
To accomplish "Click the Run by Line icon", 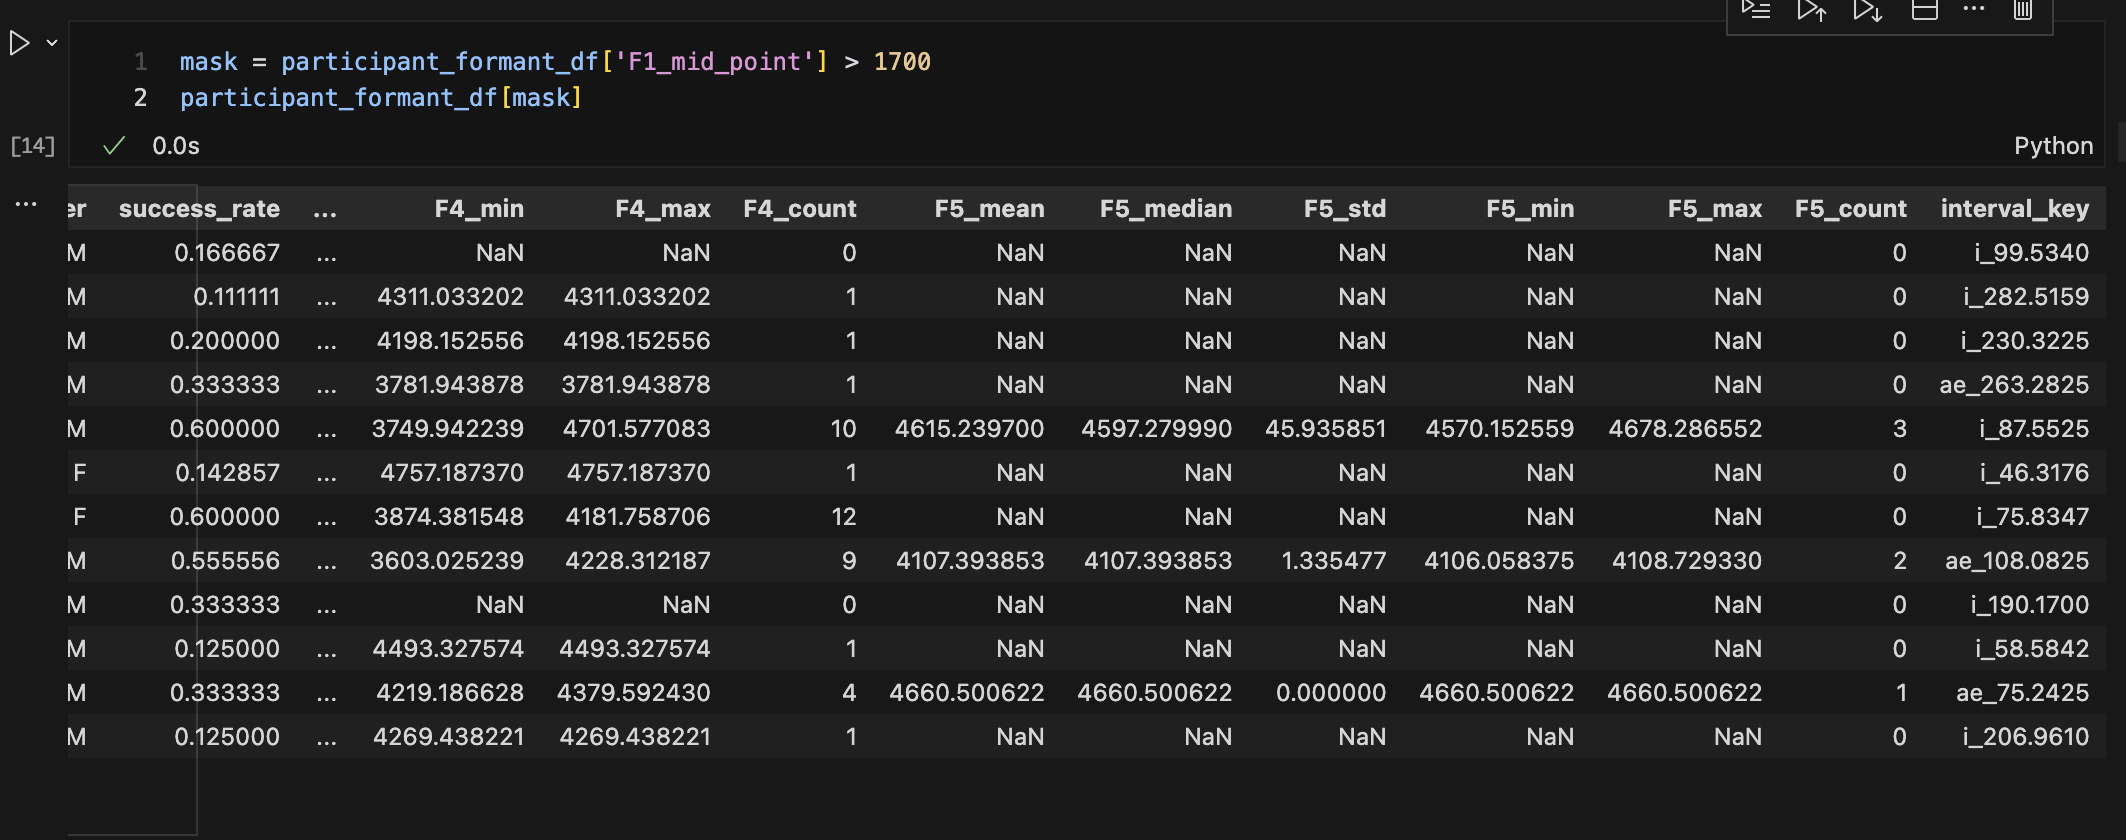I will point(1756,10).
